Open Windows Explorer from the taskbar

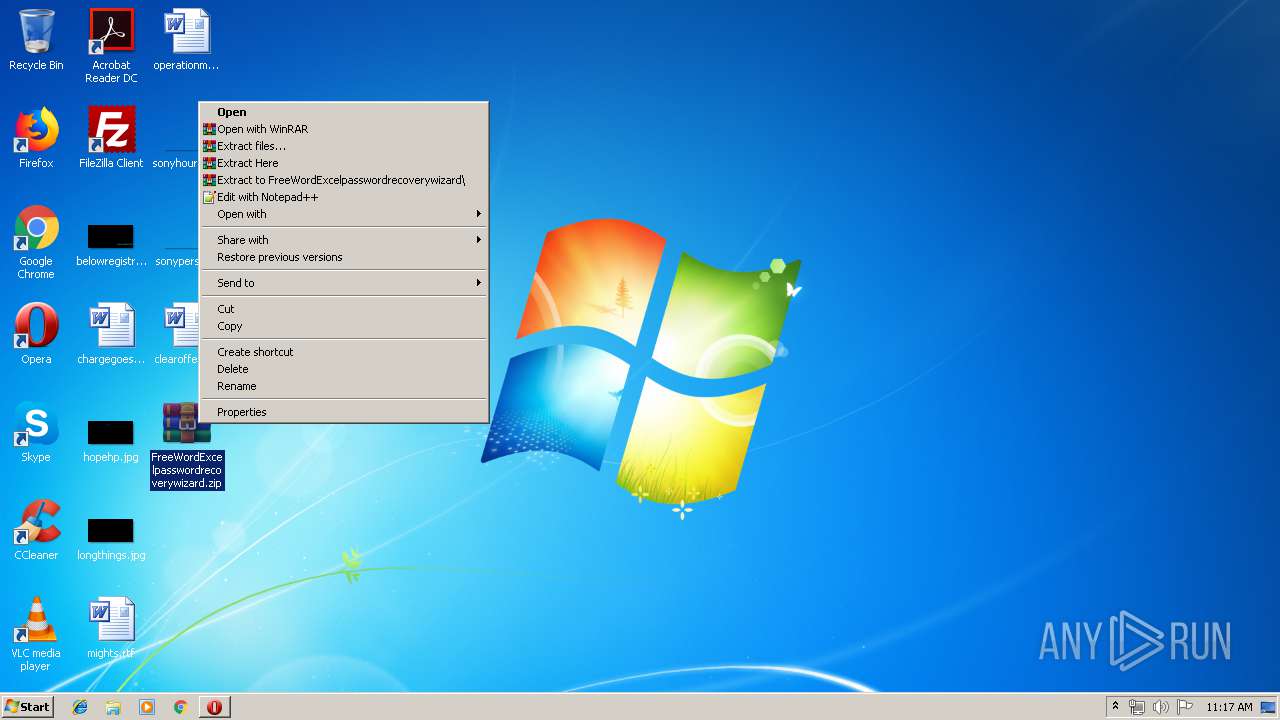click(113, 707)
